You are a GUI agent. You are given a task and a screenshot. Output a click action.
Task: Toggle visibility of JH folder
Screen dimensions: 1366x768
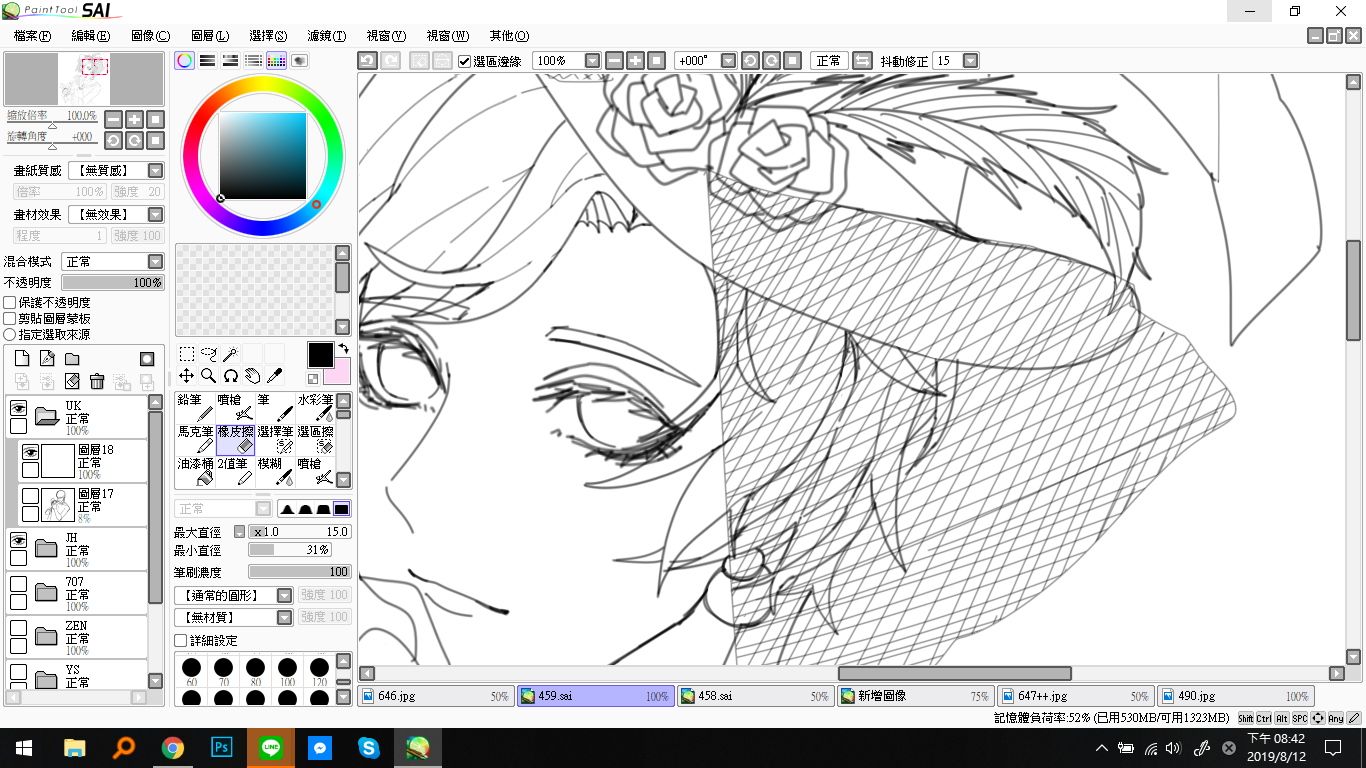(x=18, y=540)
